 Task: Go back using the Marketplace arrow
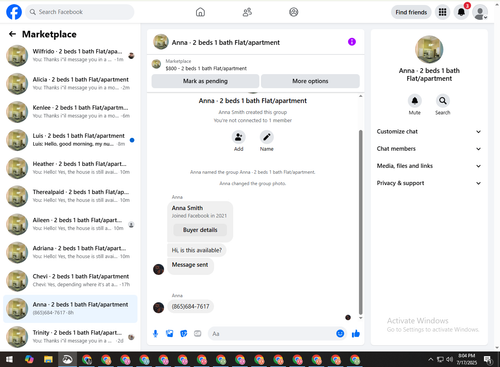click(12, 34)
